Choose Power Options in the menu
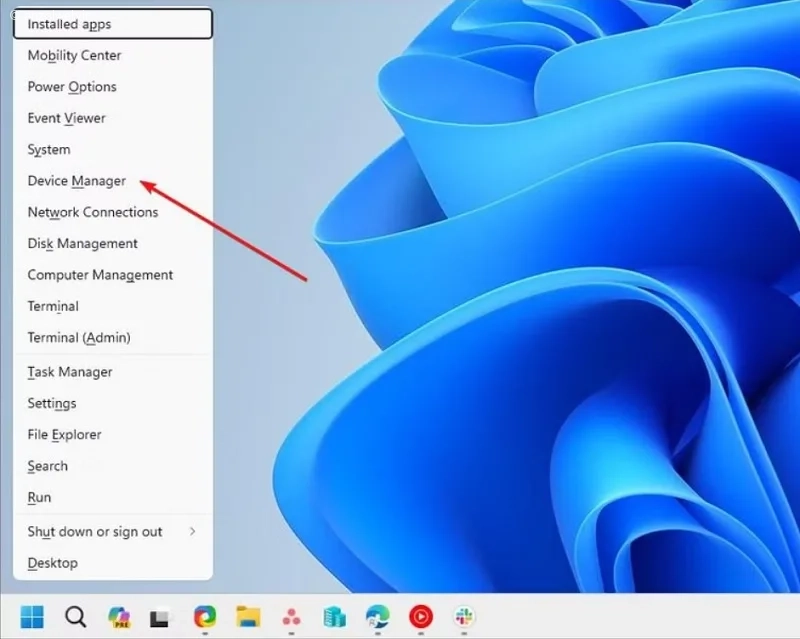 pyautogui.click(x=113, y=87)
